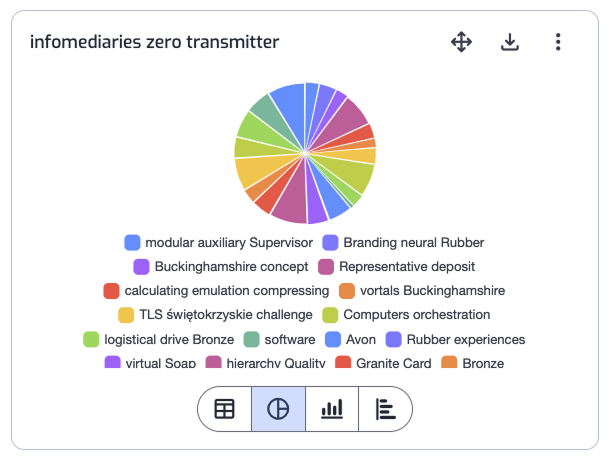610x465 pixels.
Task: Switch to table view icon
Action: click(x=224, y=409)
